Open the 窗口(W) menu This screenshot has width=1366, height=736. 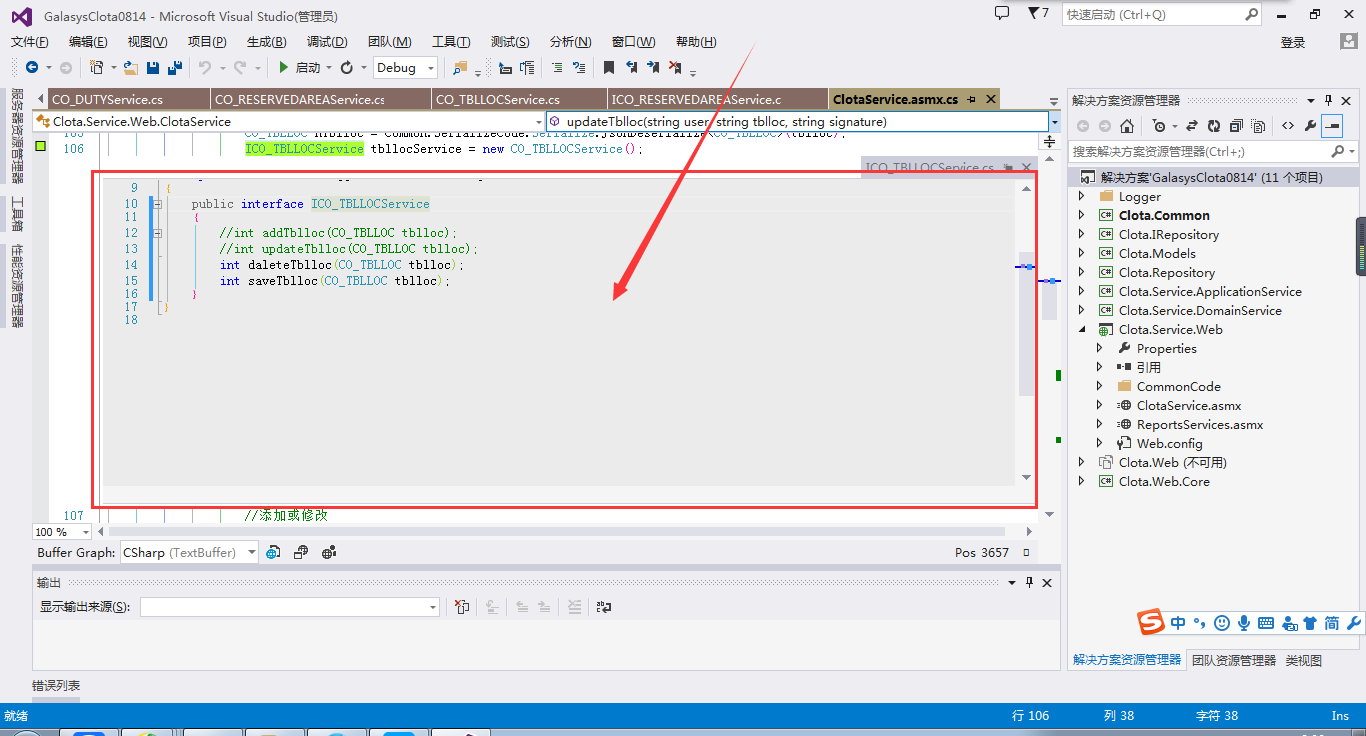coord(634,41)
